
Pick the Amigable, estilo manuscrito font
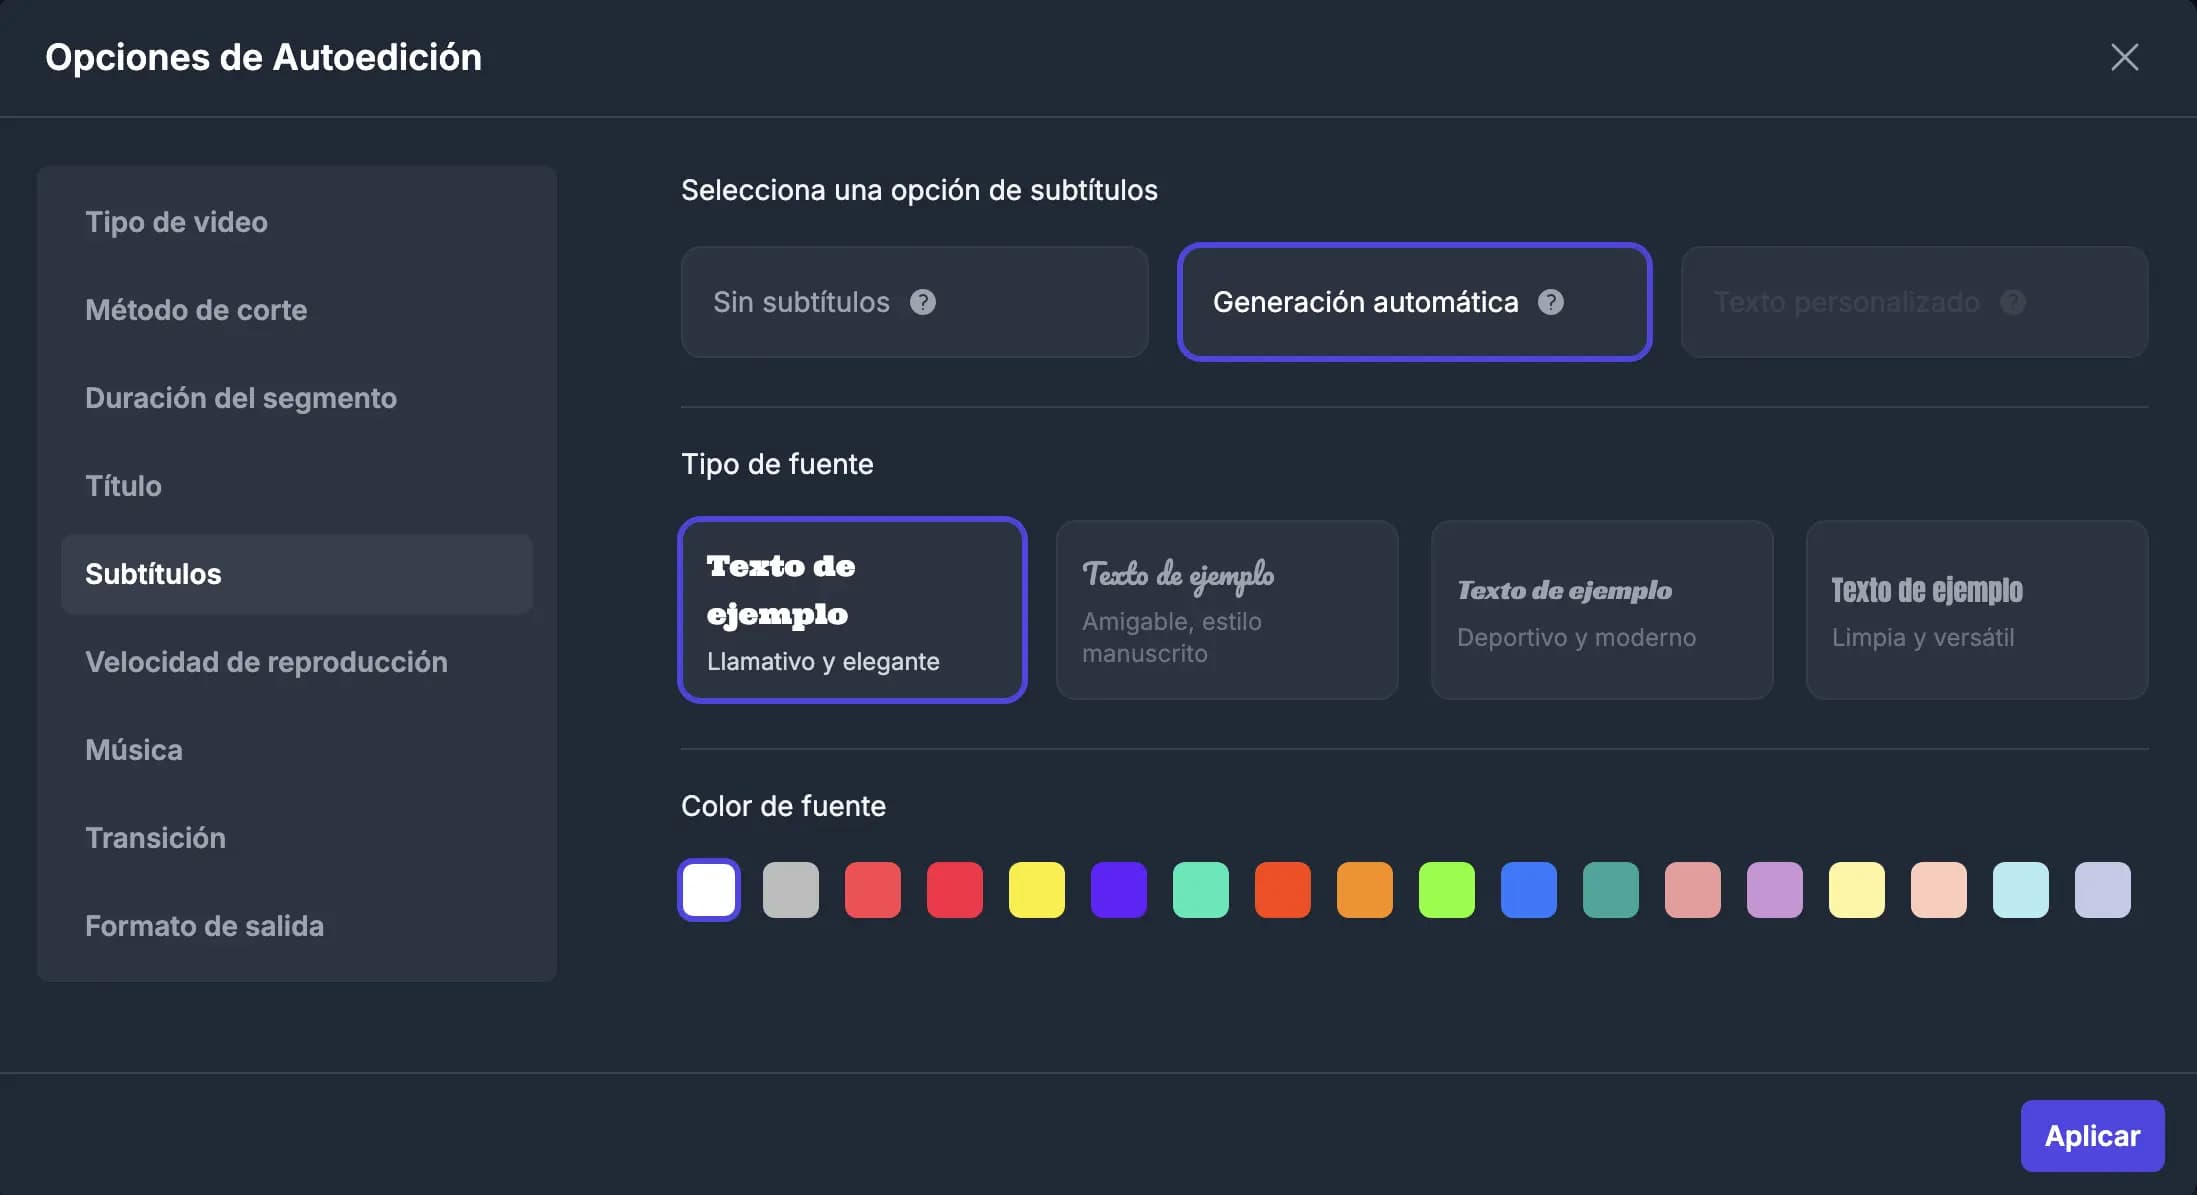[x=1226, y=610]
